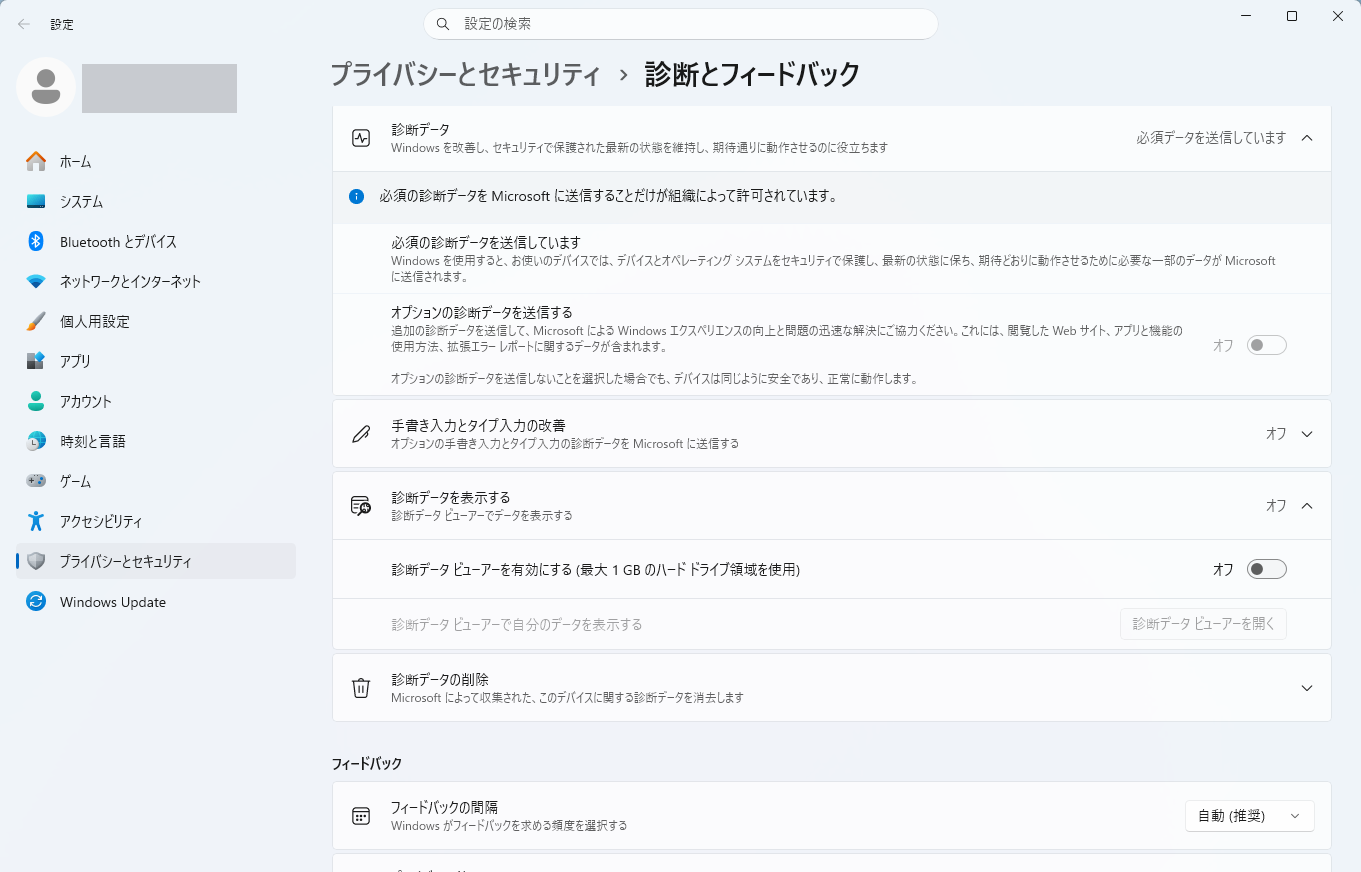Select システム in the sidebar menu
Screen dimensions: 1361x872
click(x=156, y=201)
